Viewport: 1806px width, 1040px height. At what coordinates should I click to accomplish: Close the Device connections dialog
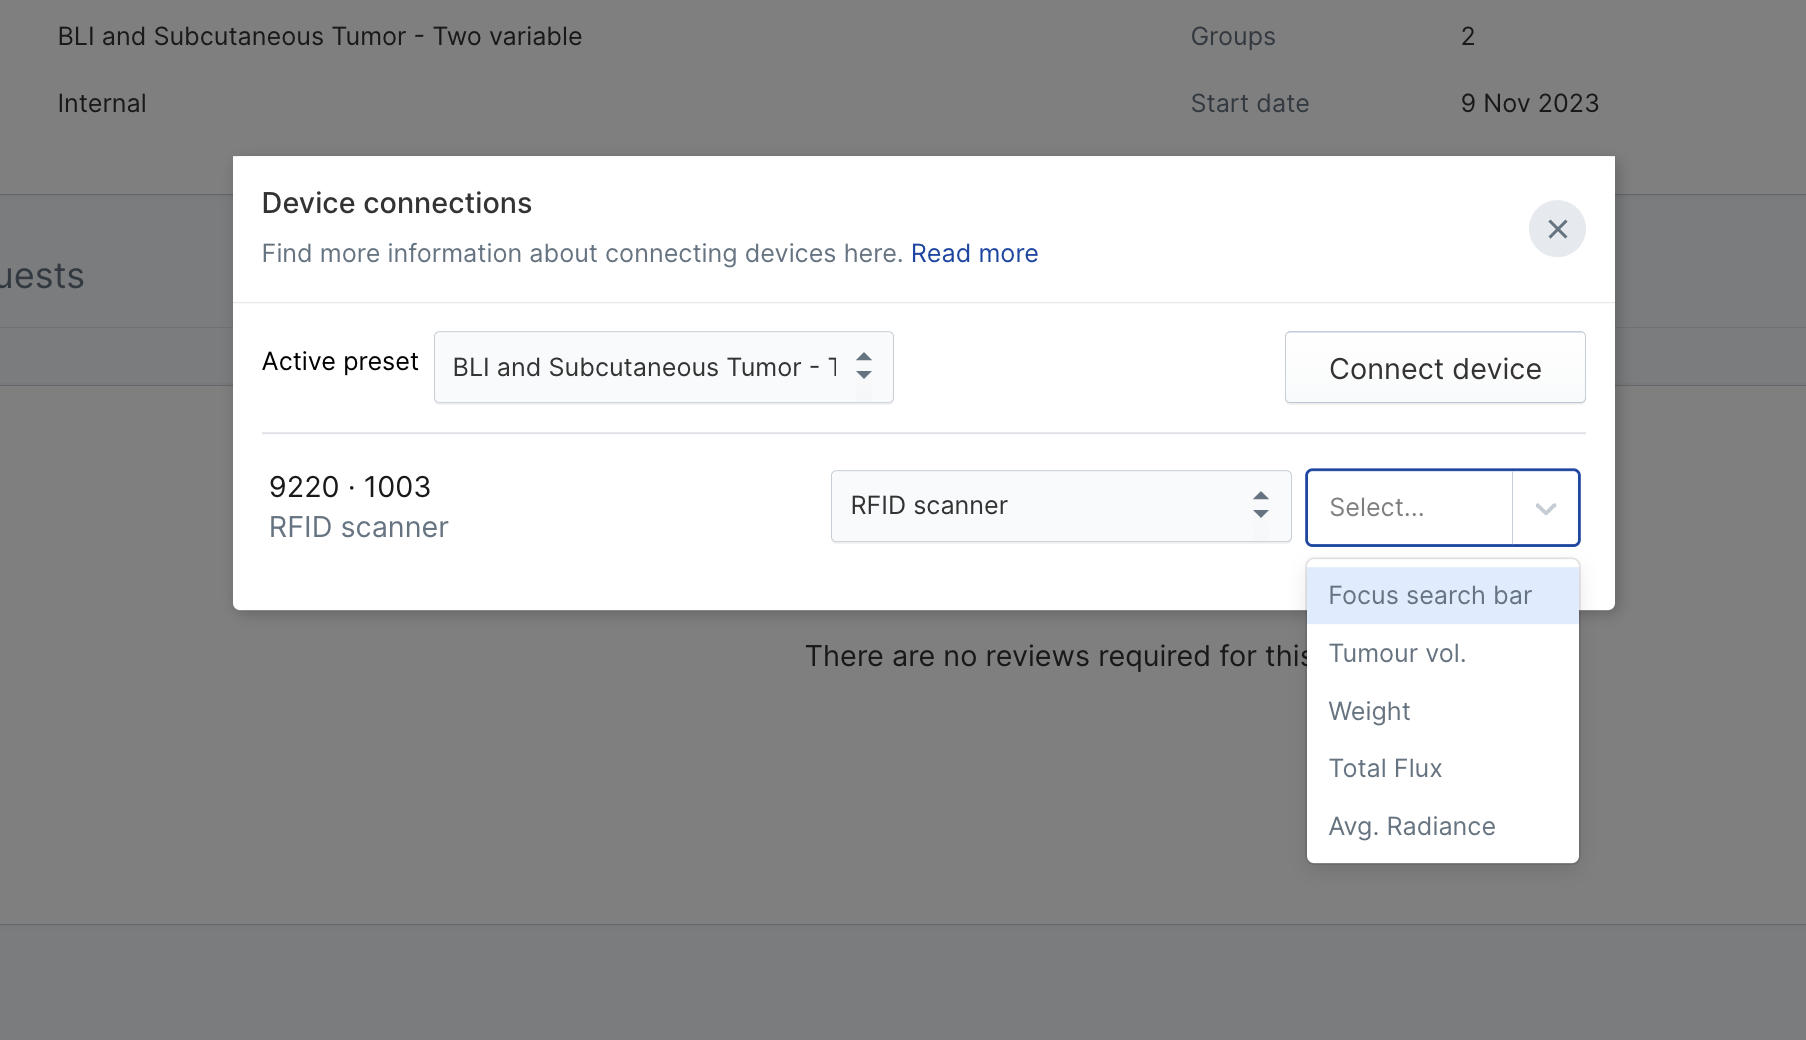(1557, 229)
